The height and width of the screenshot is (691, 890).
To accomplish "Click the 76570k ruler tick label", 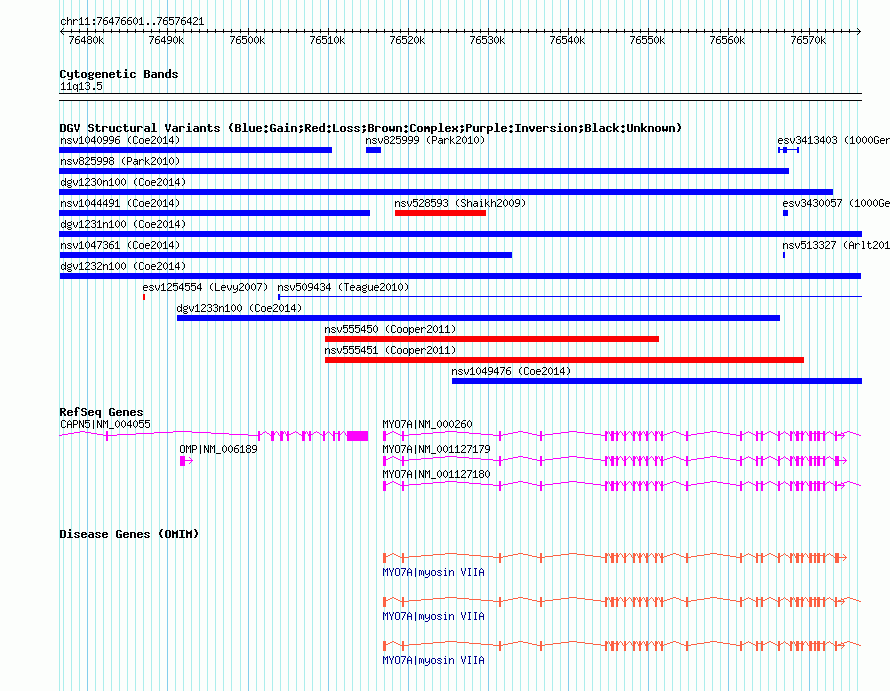I will click(808, 41).
